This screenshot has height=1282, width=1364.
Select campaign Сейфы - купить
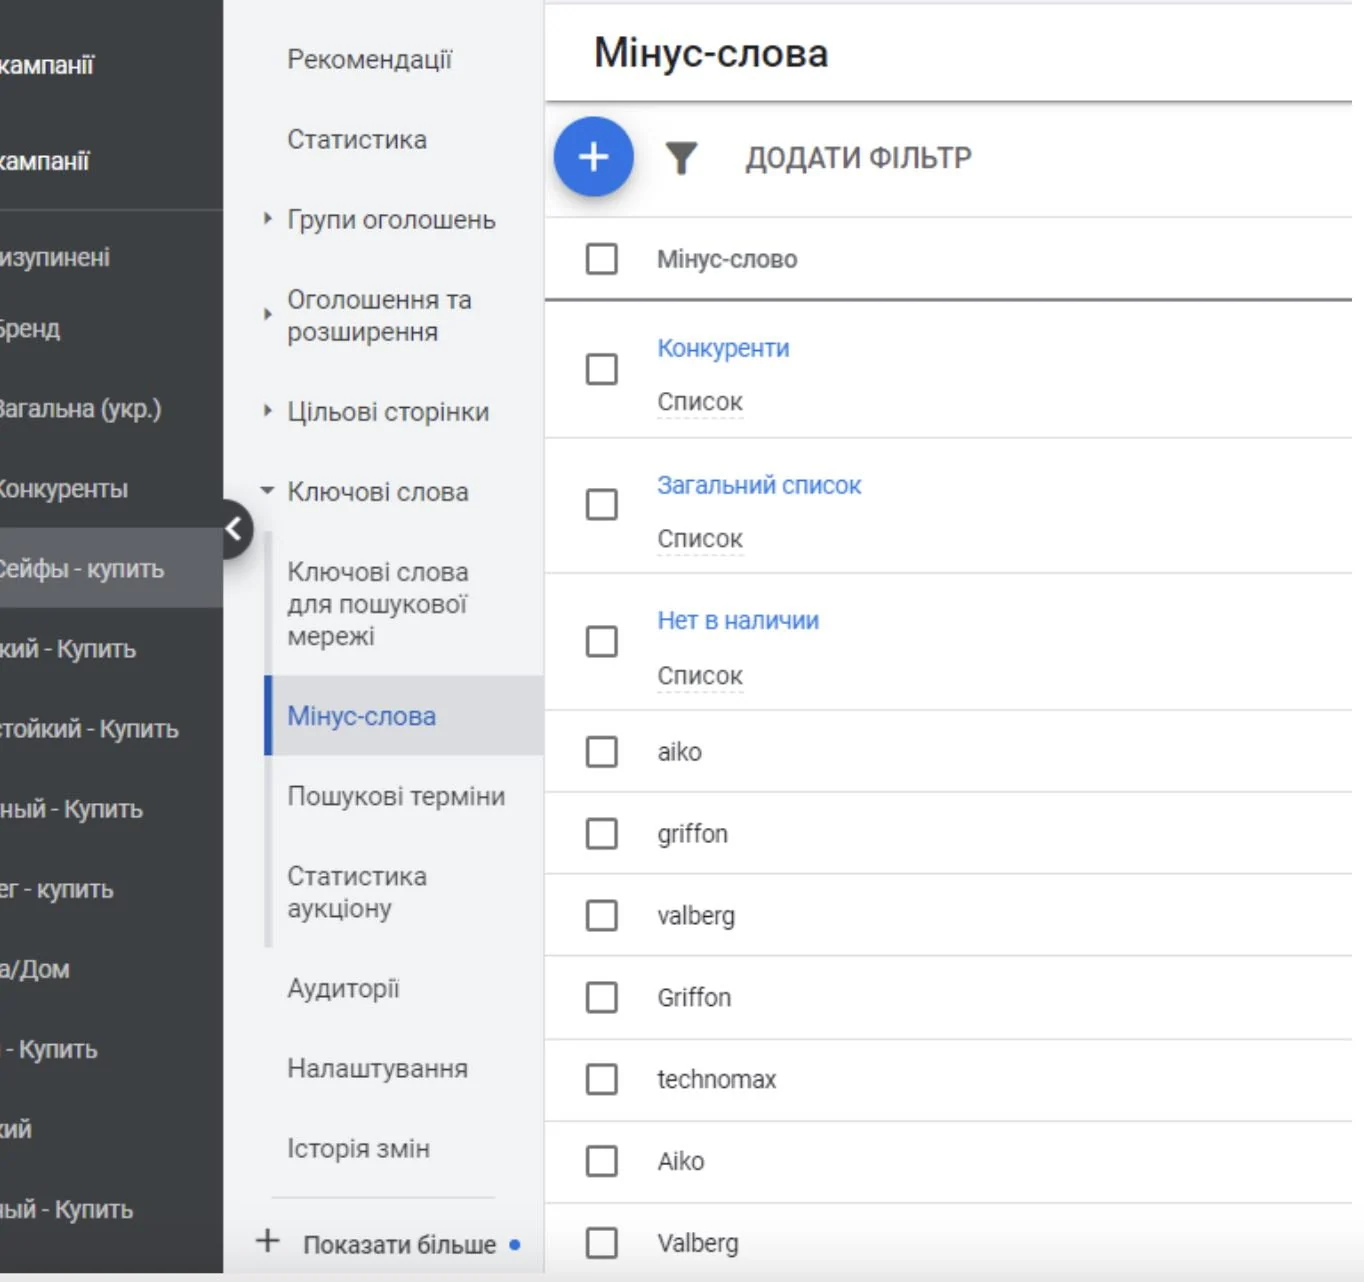tap(111, 568)
